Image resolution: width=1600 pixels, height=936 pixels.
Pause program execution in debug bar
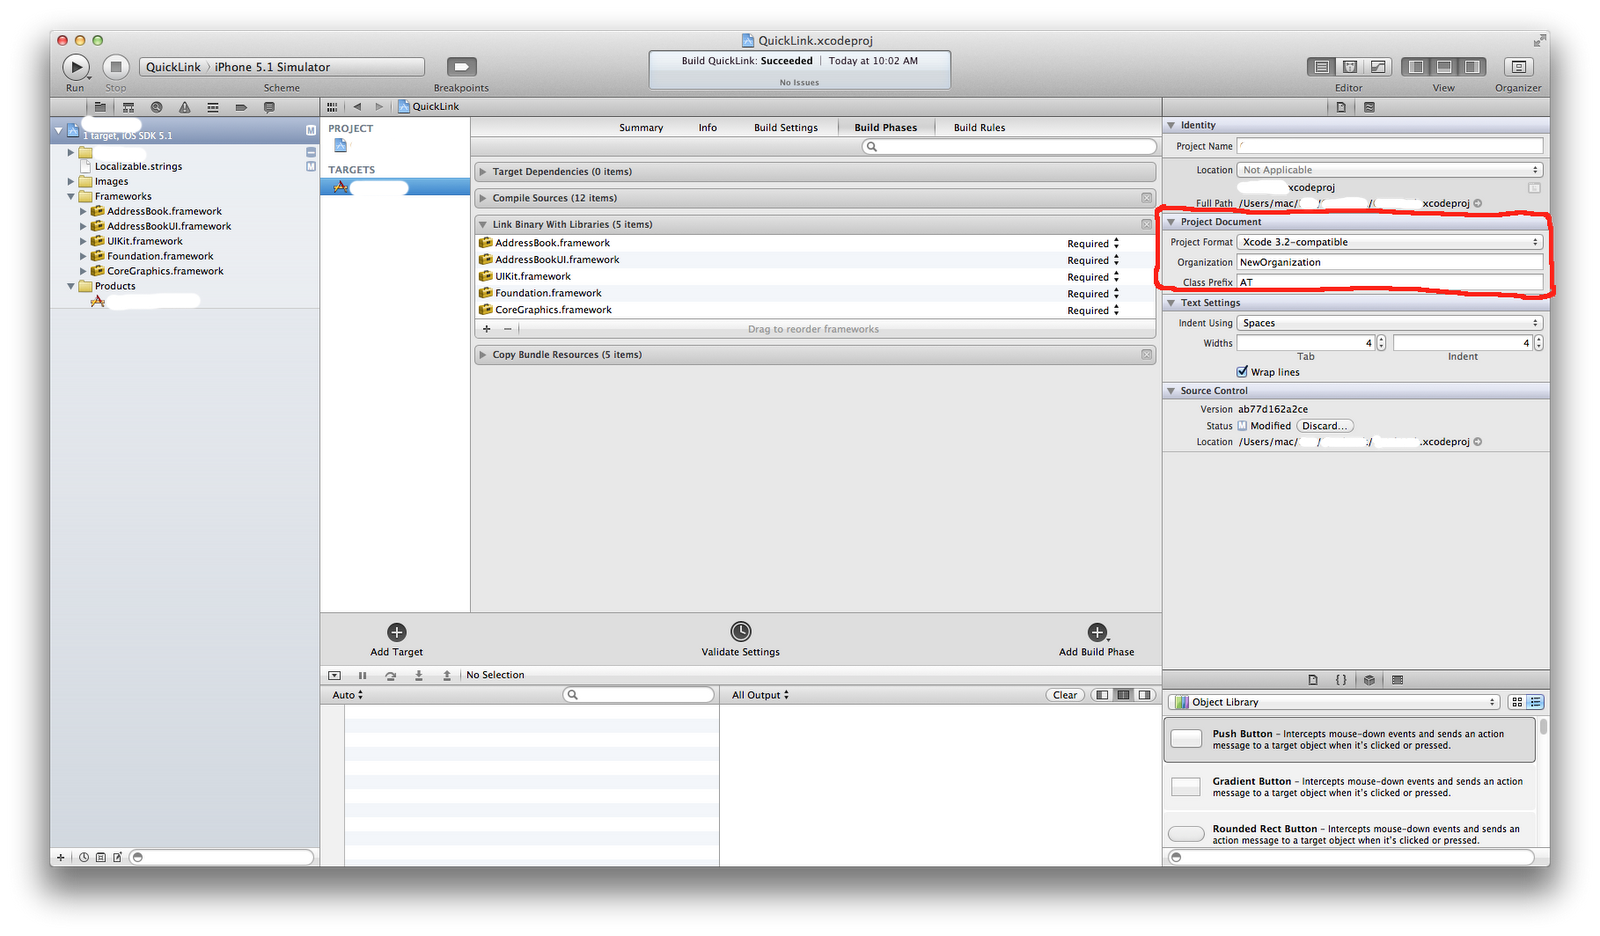pyautogui.click(x=362, y=676)
